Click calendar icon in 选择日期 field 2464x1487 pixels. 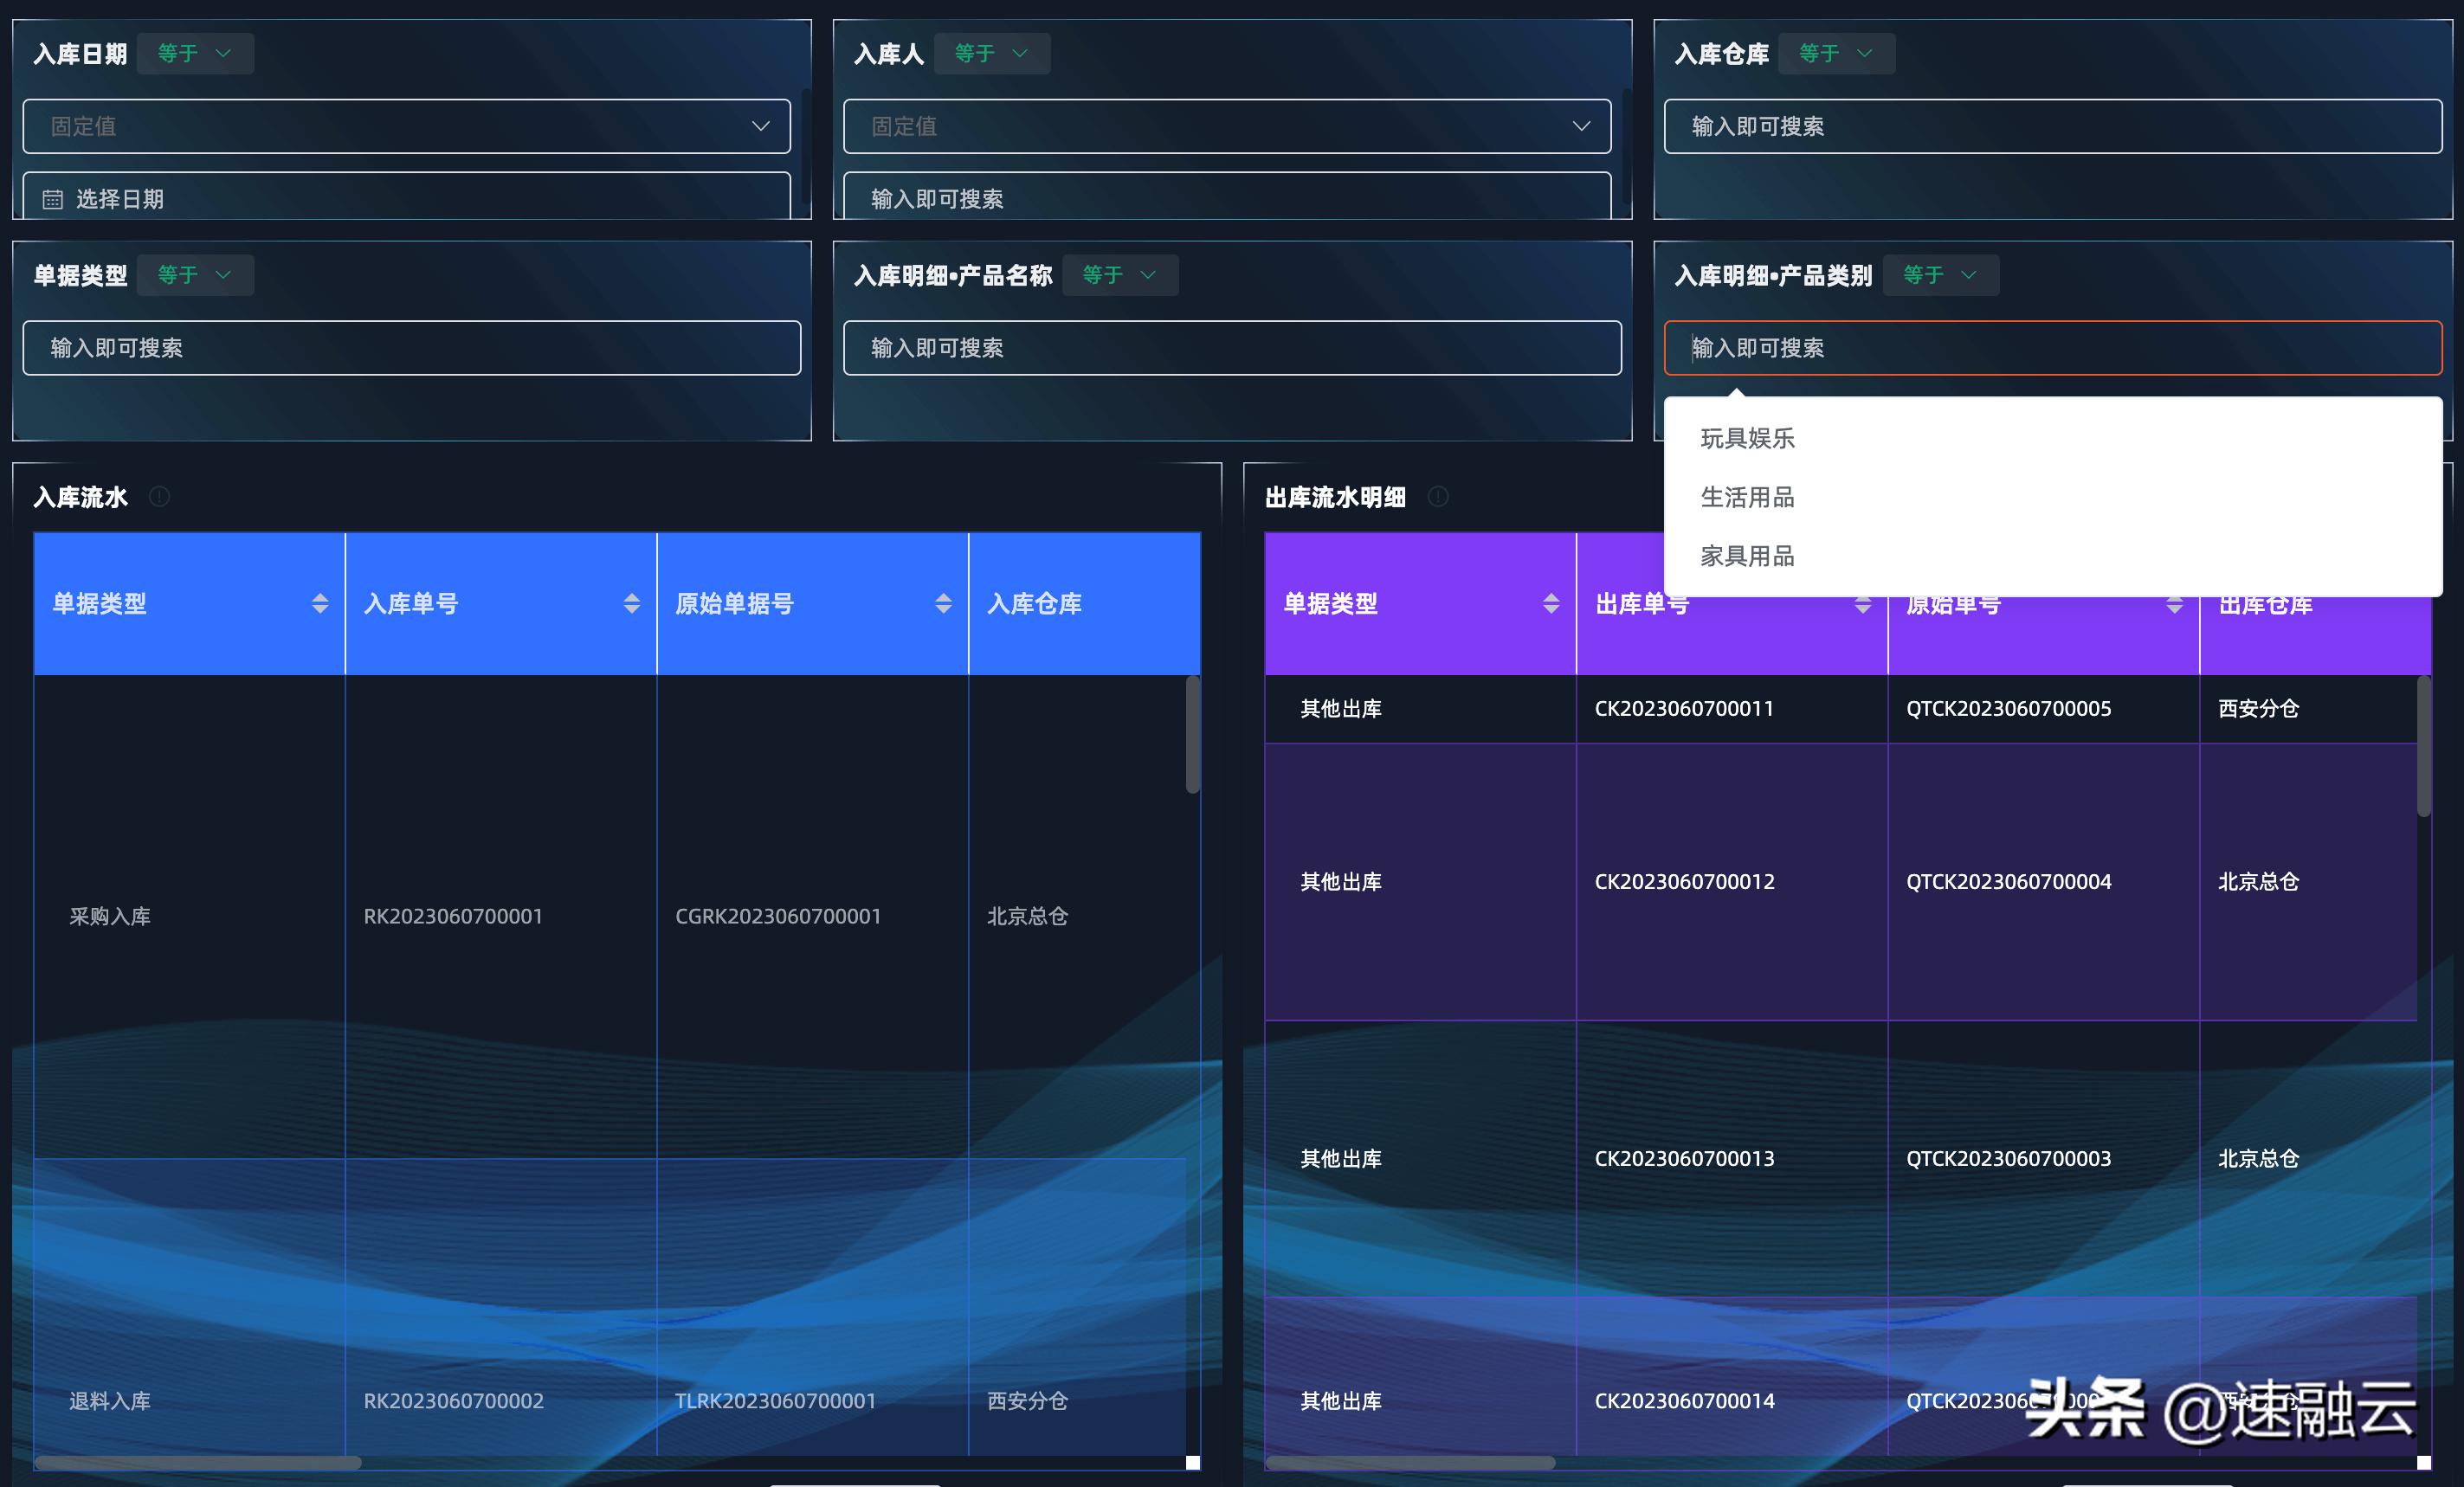[x=53, y=200]
